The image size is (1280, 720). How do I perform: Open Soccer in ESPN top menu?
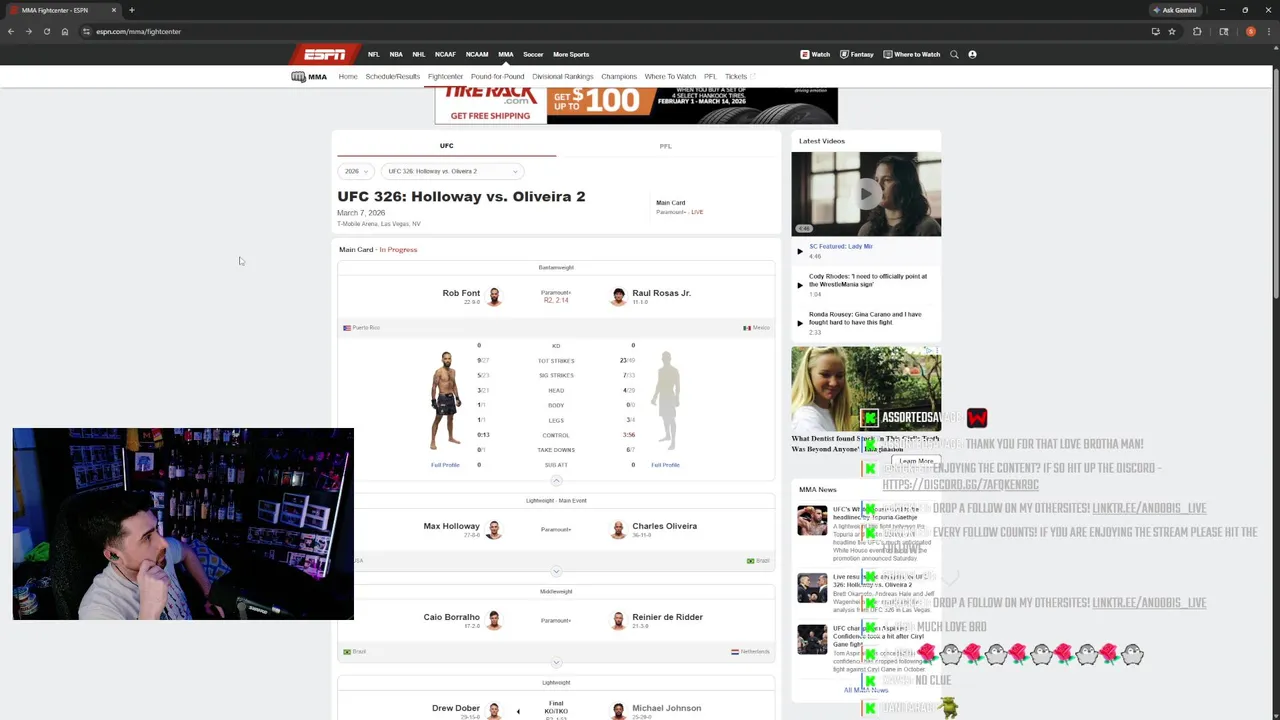(533, 54)
